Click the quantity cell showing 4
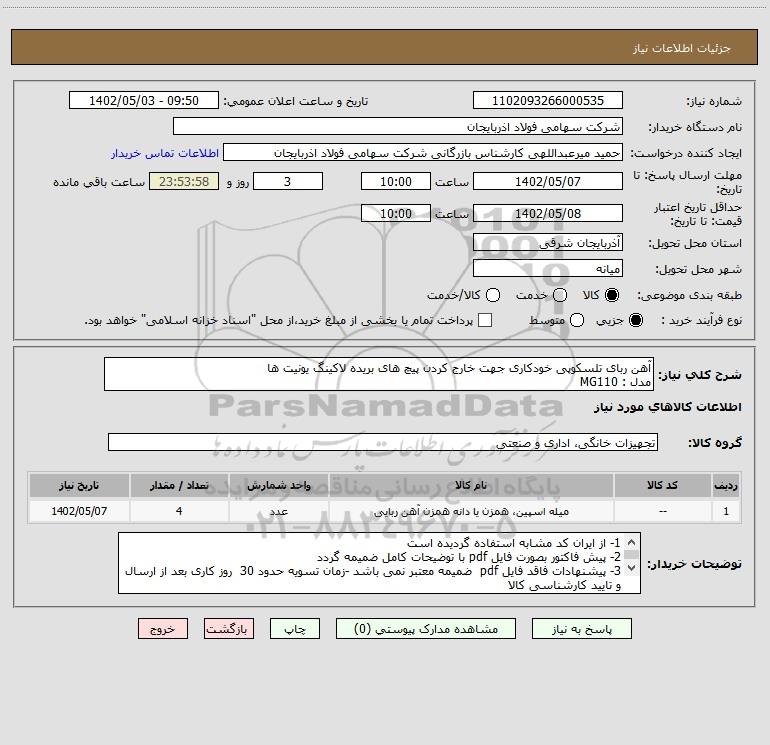This screenshot has height=745, width=770. [179, 511]
